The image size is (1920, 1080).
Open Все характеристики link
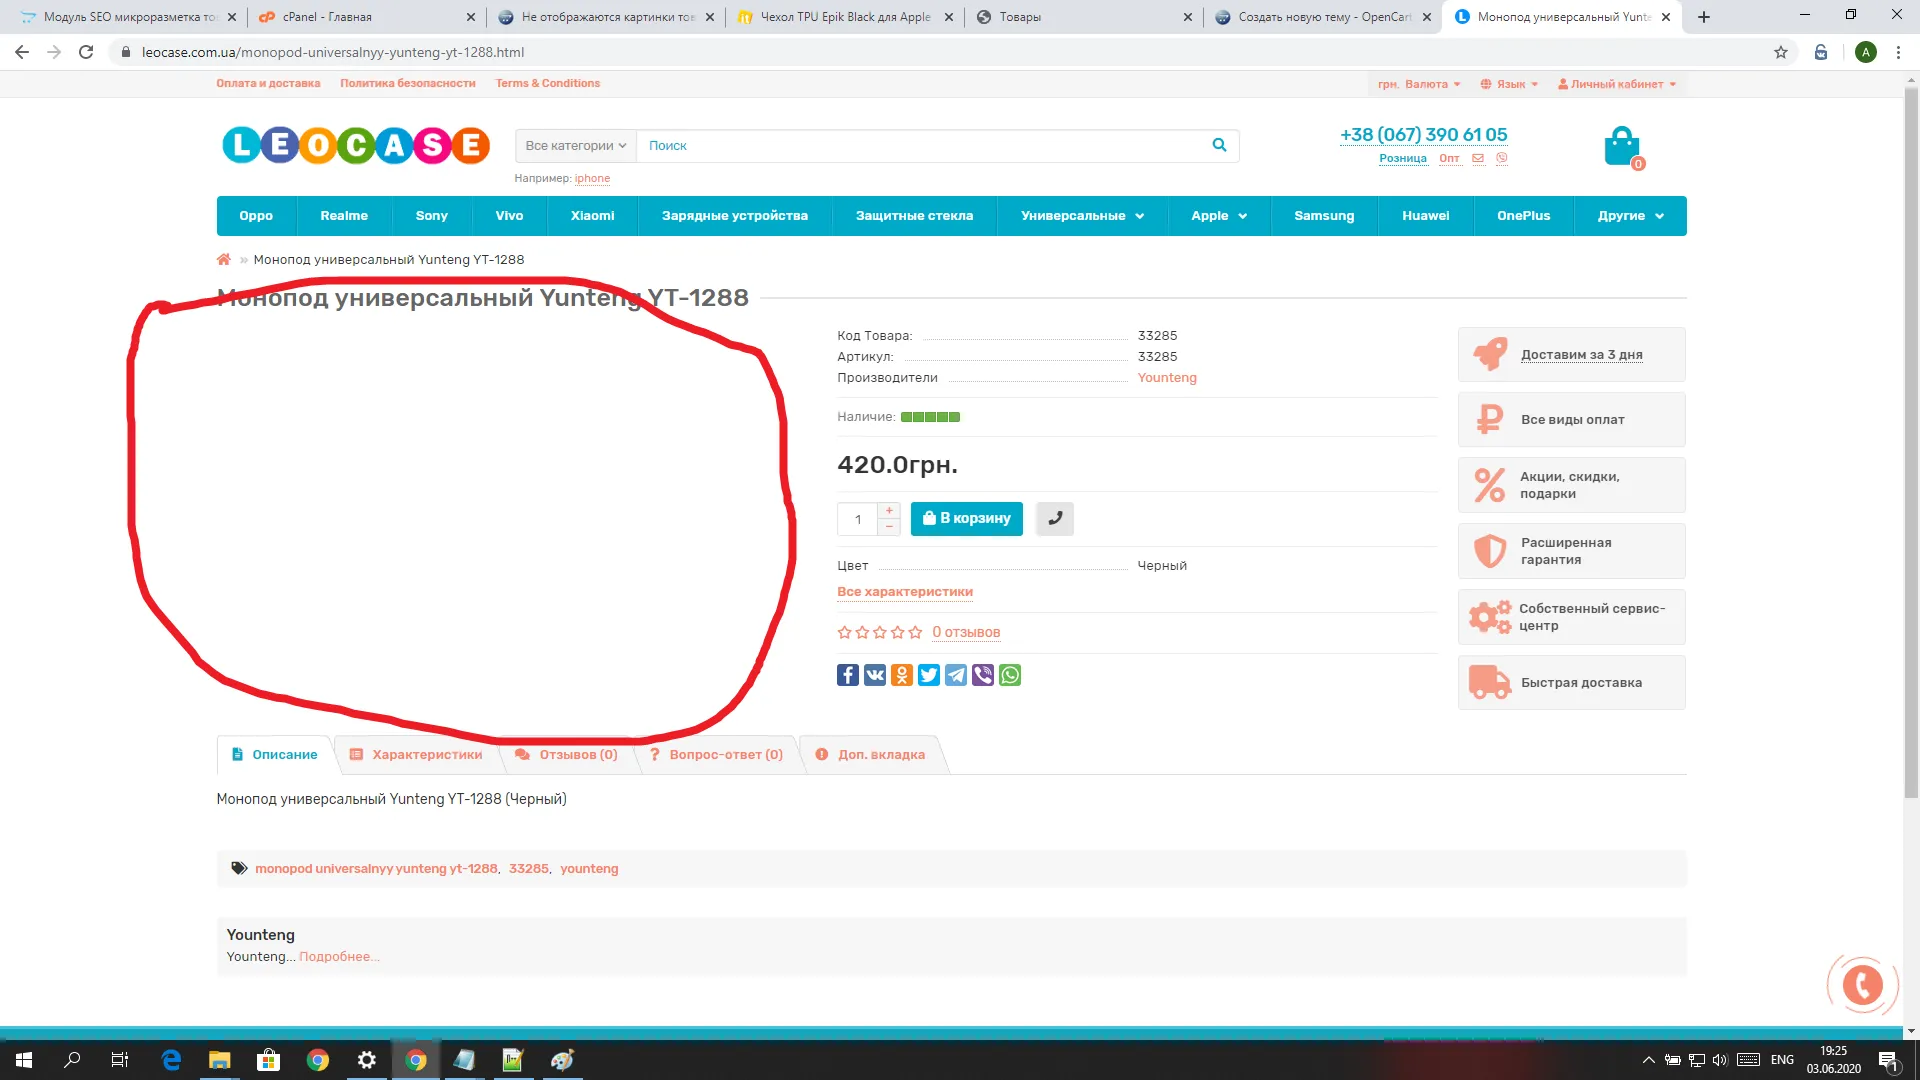[905, 592]
